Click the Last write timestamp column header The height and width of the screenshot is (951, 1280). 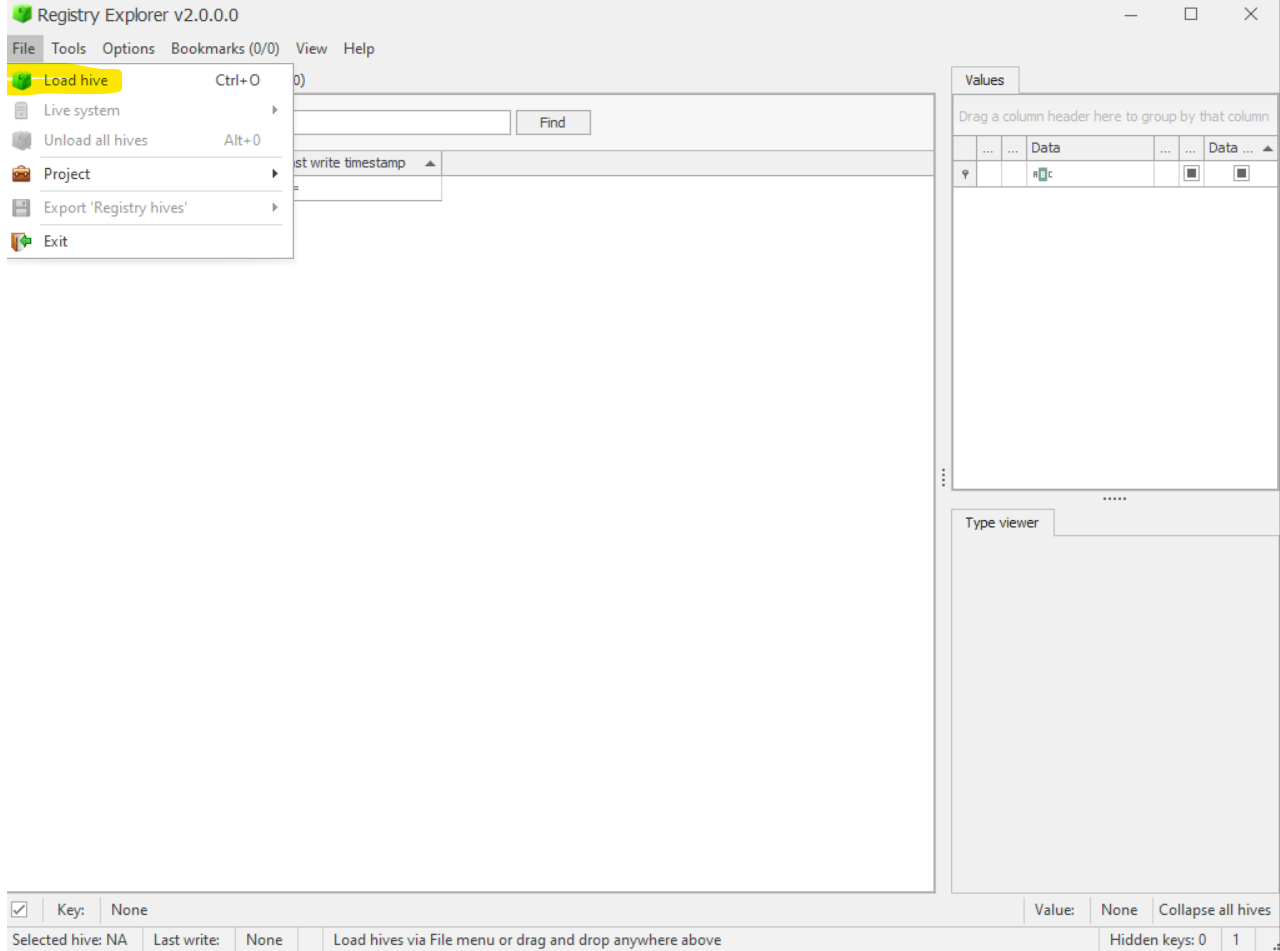(365, 163)
